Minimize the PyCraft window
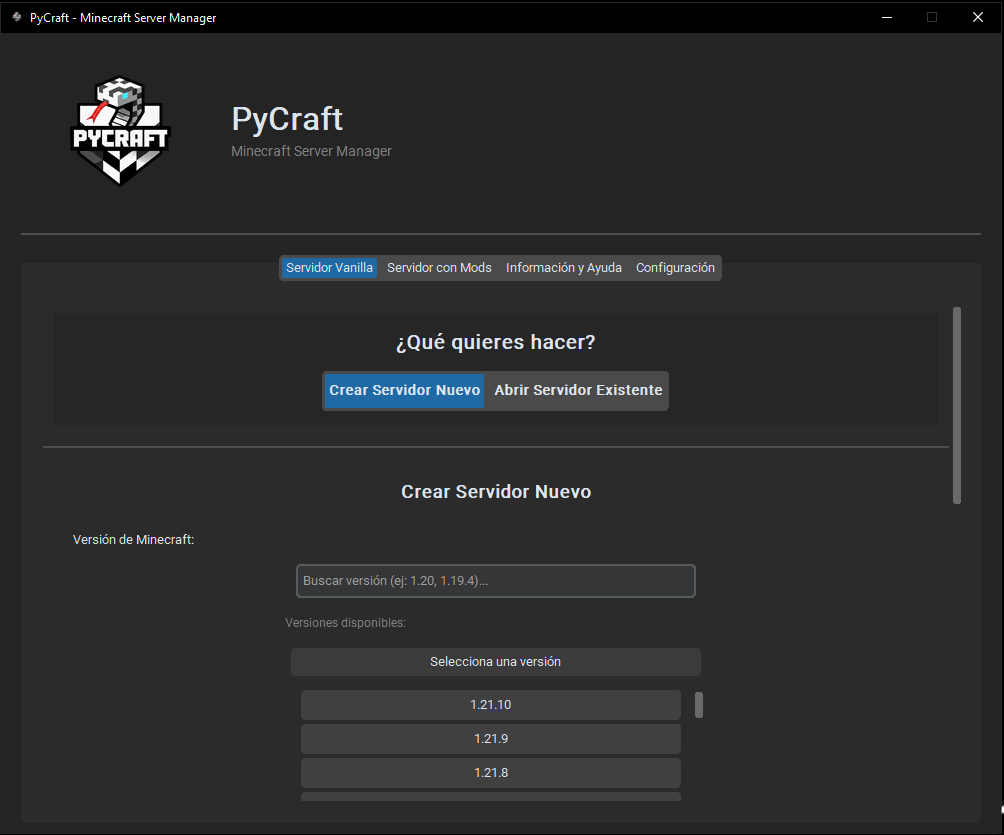 tap(886, 17)
